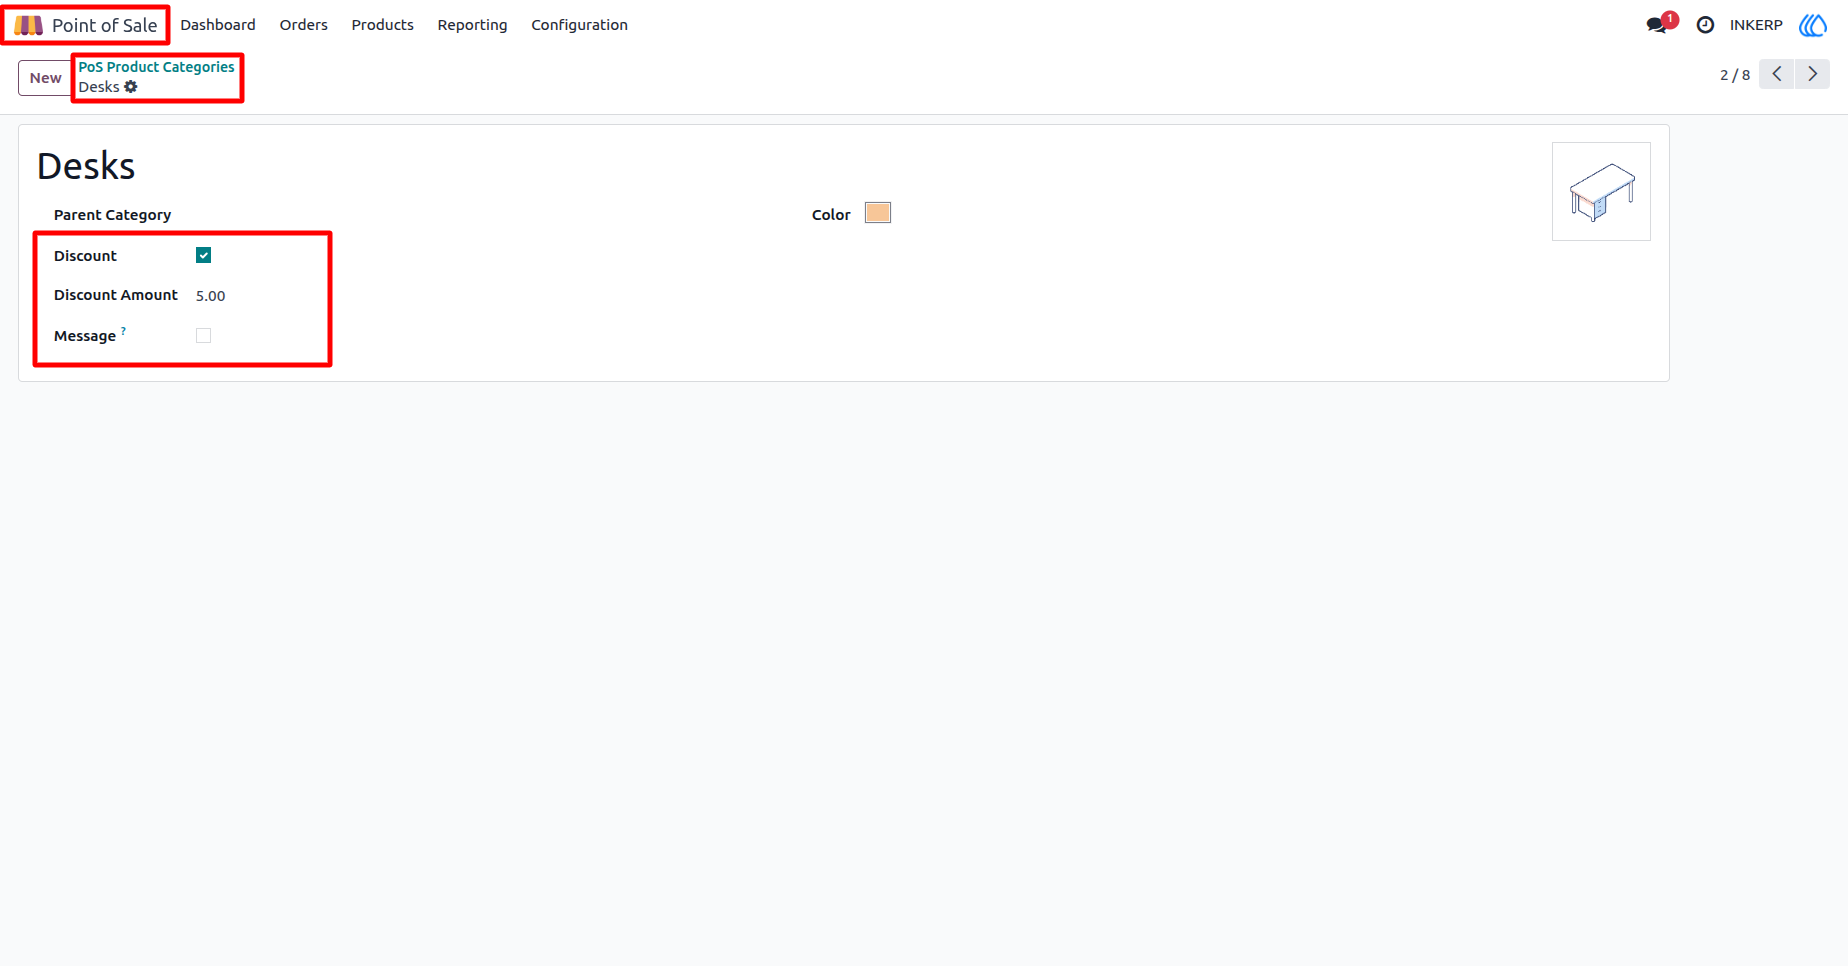Open the Color swatch picker

[x=878, y=213]
